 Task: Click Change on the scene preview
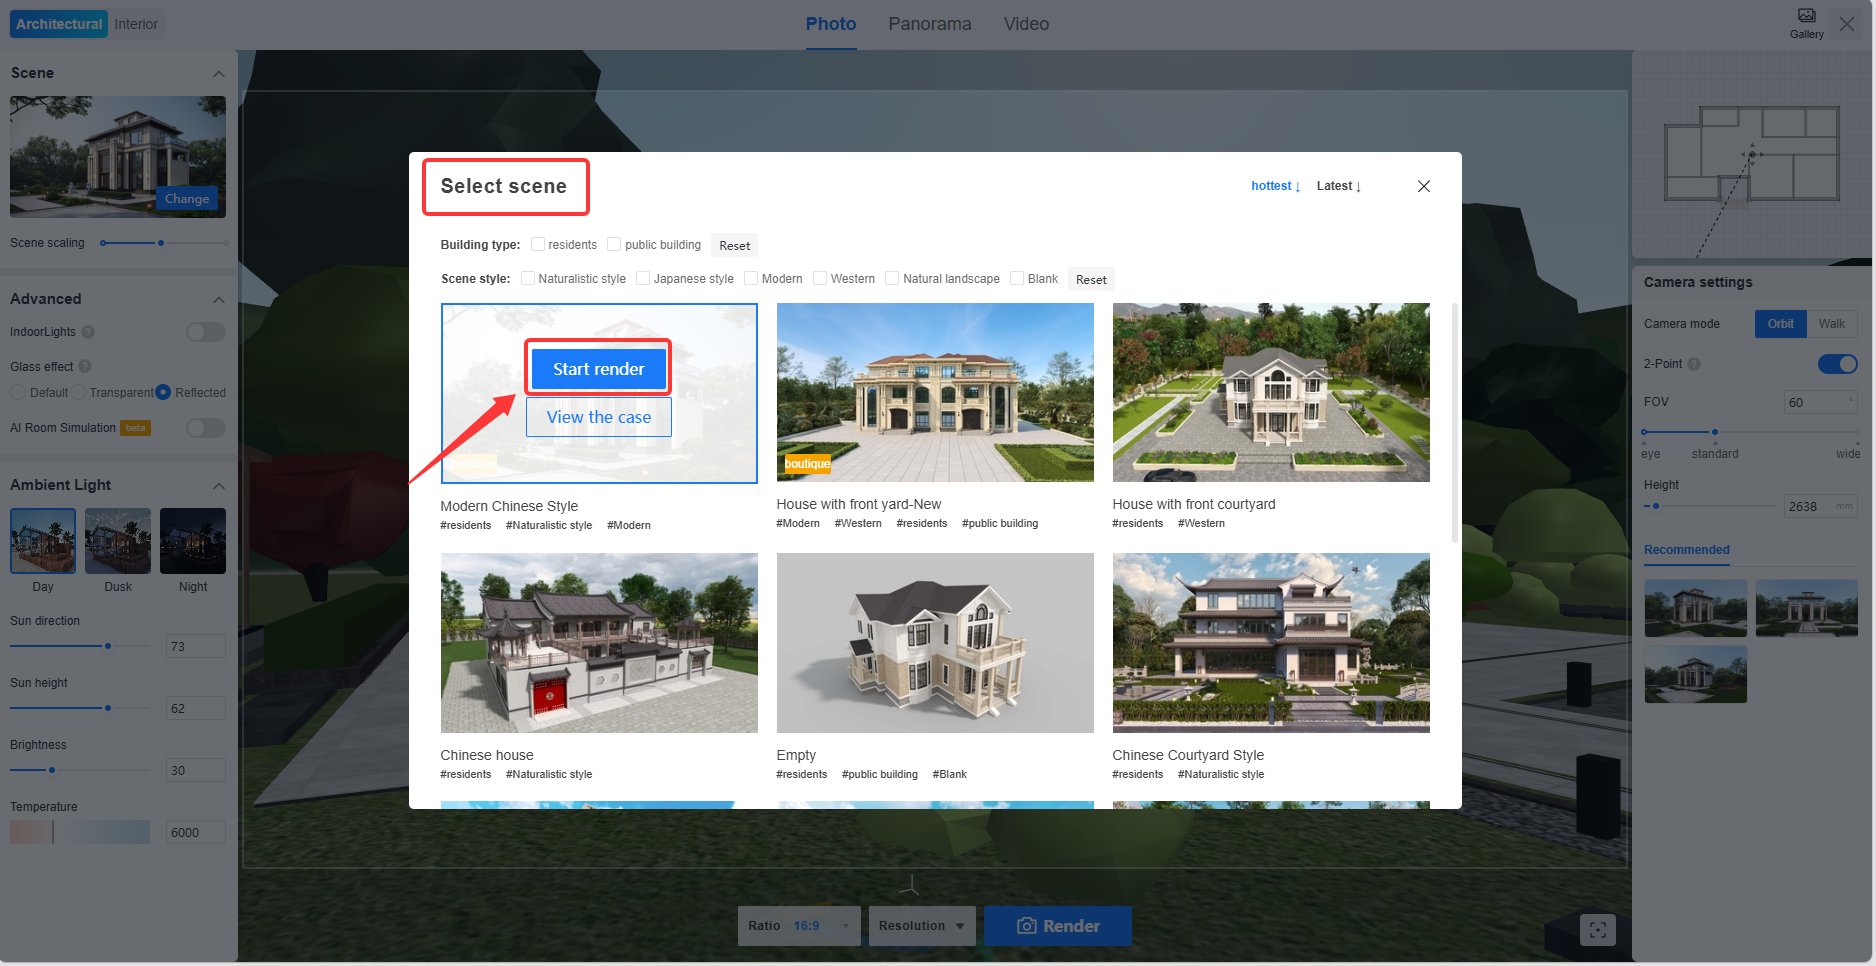click(187, 198)
